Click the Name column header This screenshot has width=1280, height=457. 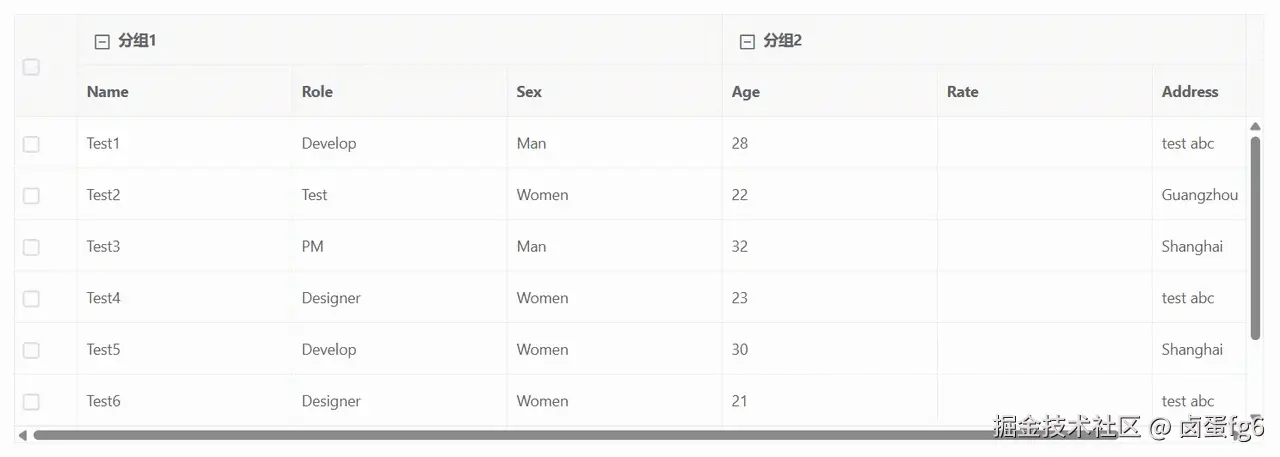click(x=108, y=92)
